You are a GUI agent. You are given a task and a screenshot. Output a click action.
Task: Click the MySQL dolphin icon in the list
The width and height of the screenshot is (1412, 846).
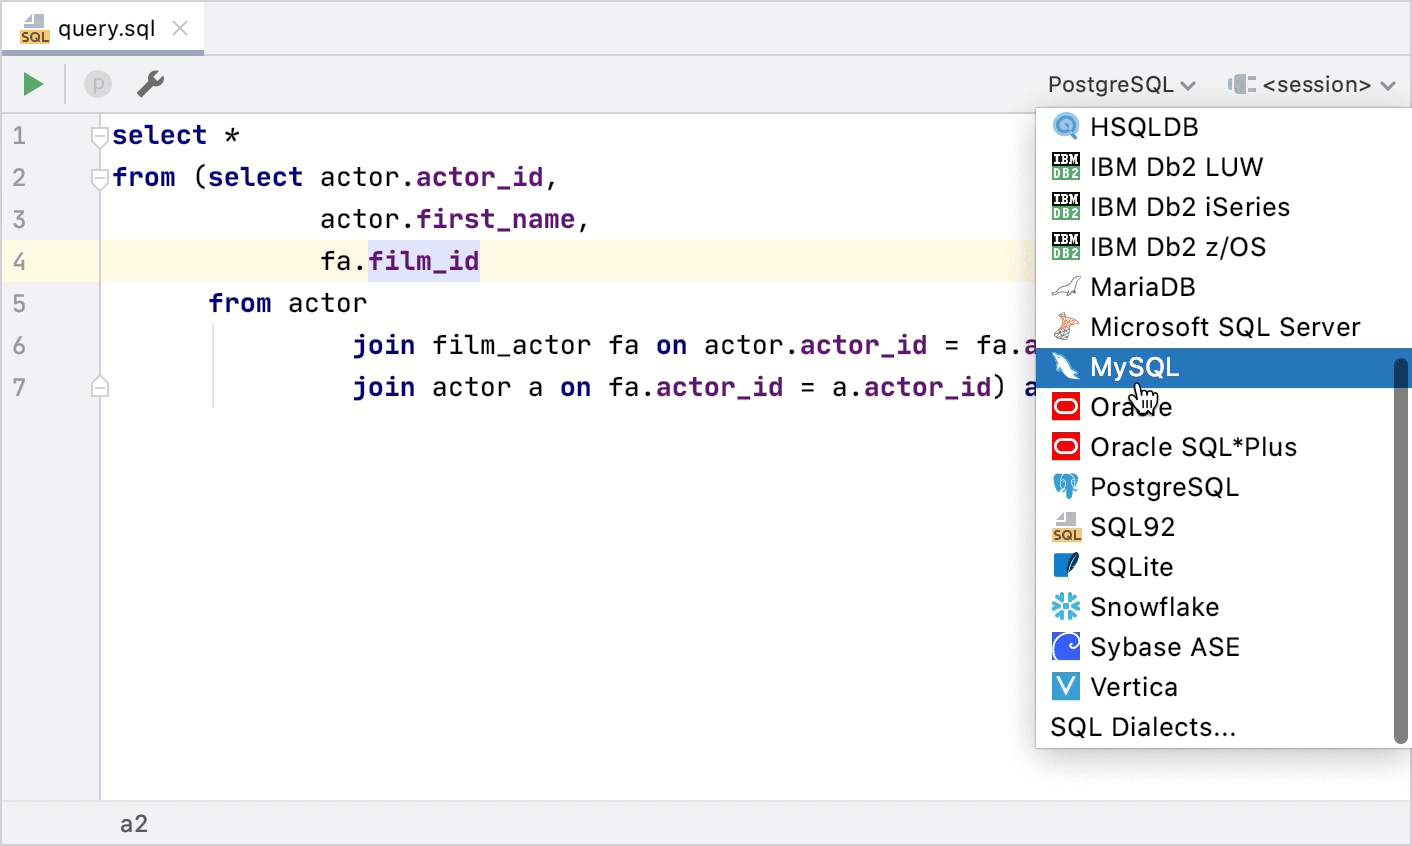[x=1064, y=366]
